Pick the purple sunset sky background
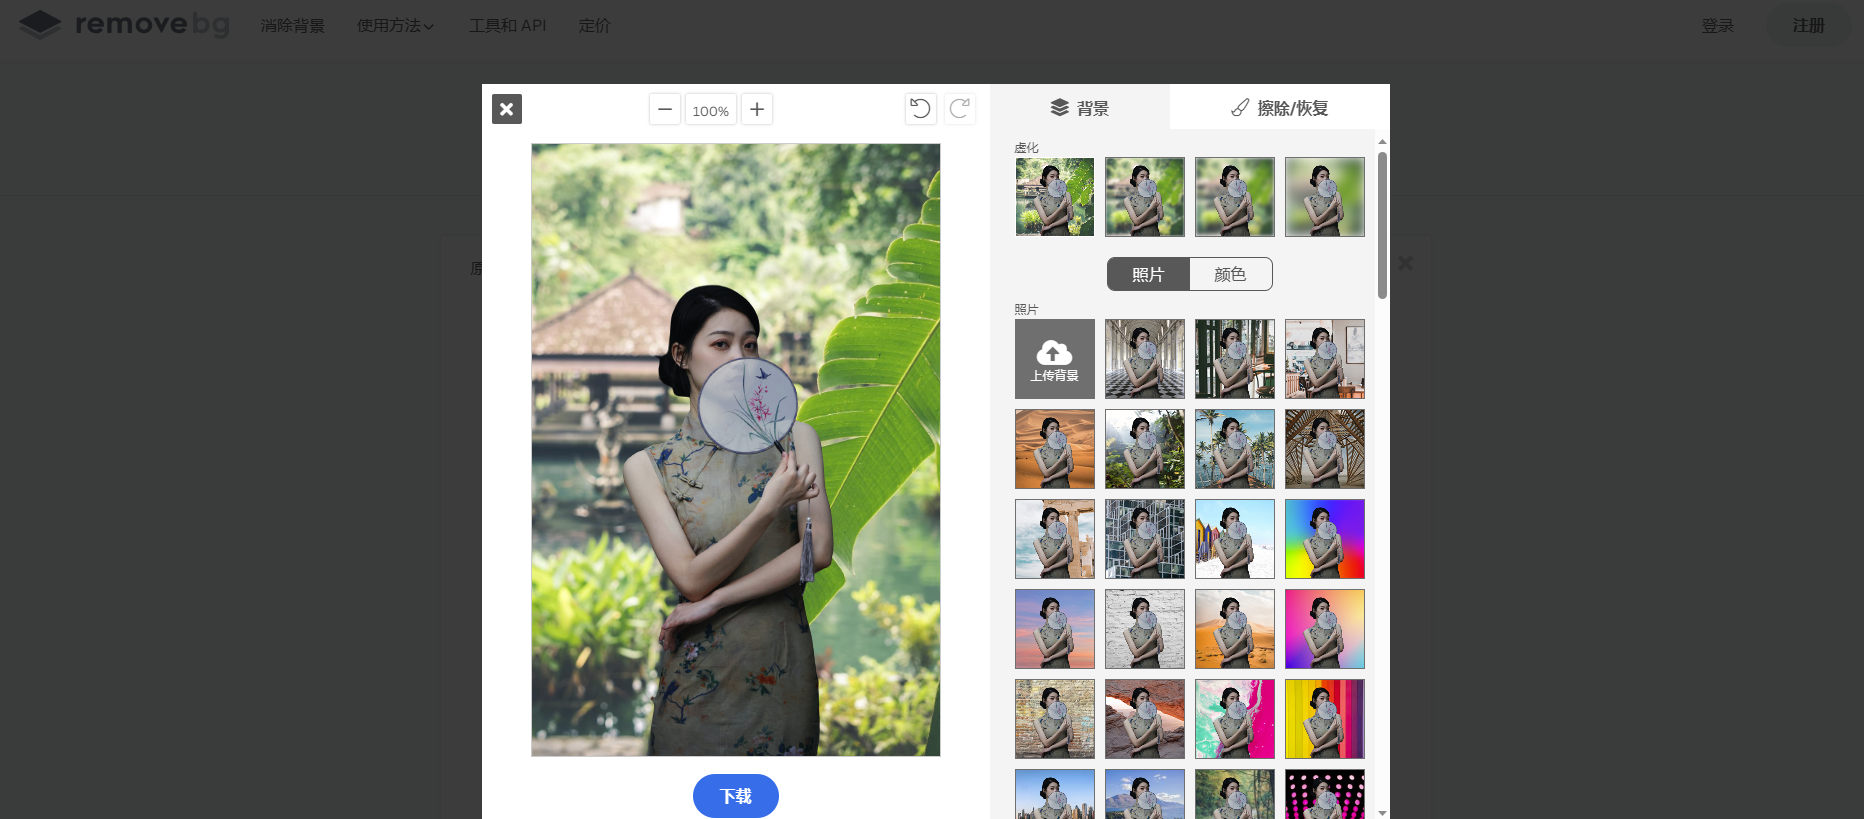 (x=1055, y=629)
